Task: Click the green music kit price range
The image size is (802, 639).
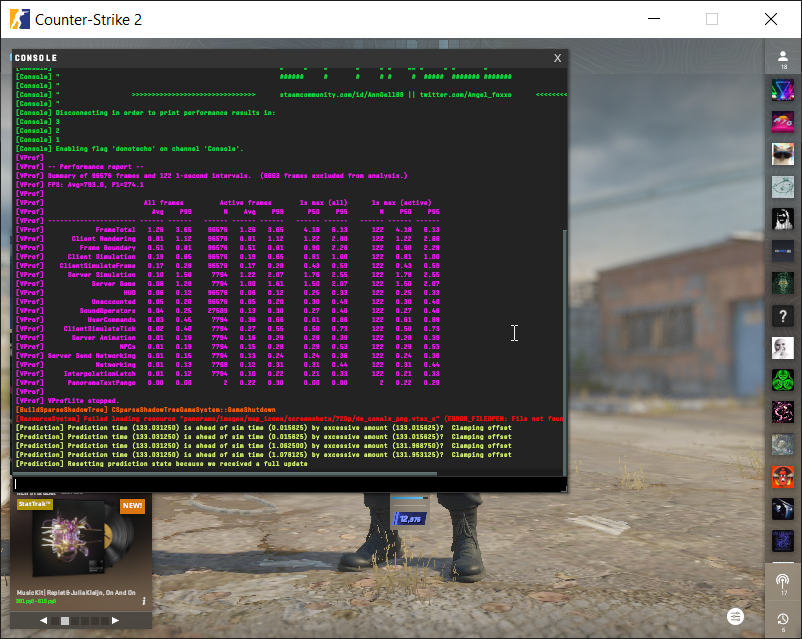Action: point(36,601)
